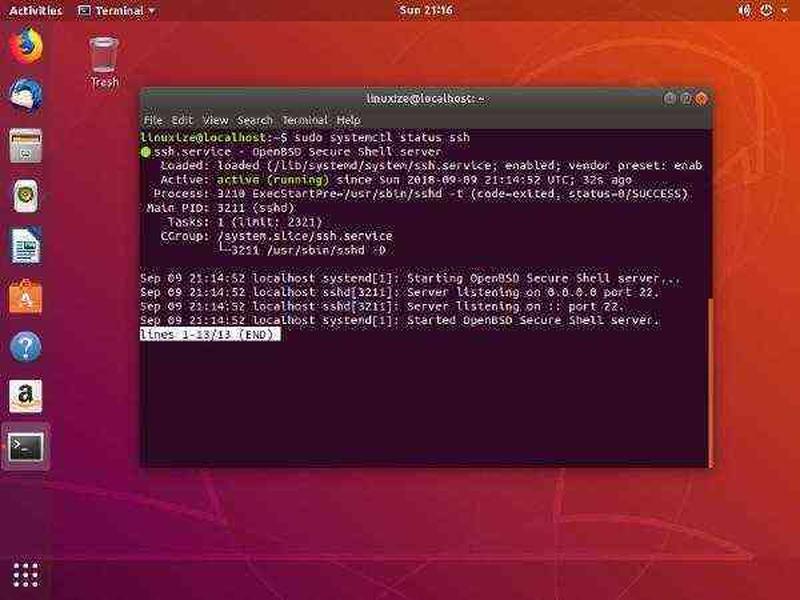The width and height of the screenshot is (800, 600).
Task: Open the Edit menu in terminal
Action: [x=182, y=120]
